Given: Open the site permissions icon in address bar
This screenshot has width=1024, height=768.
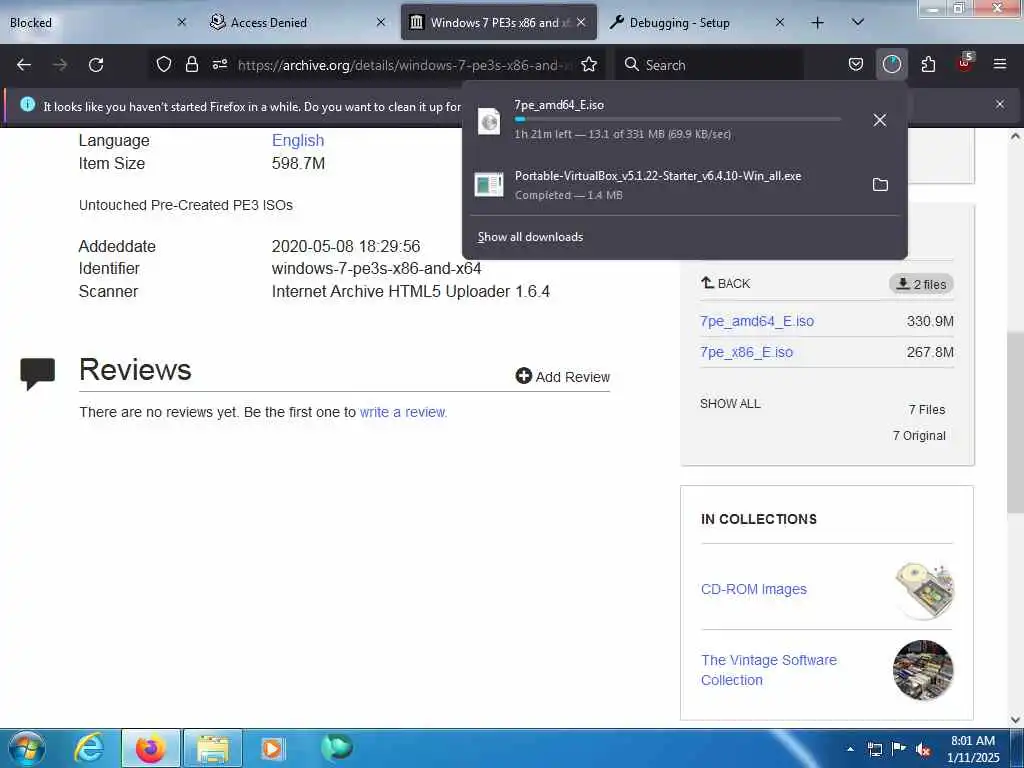Looking at the screenshot, I should (219, 65).
